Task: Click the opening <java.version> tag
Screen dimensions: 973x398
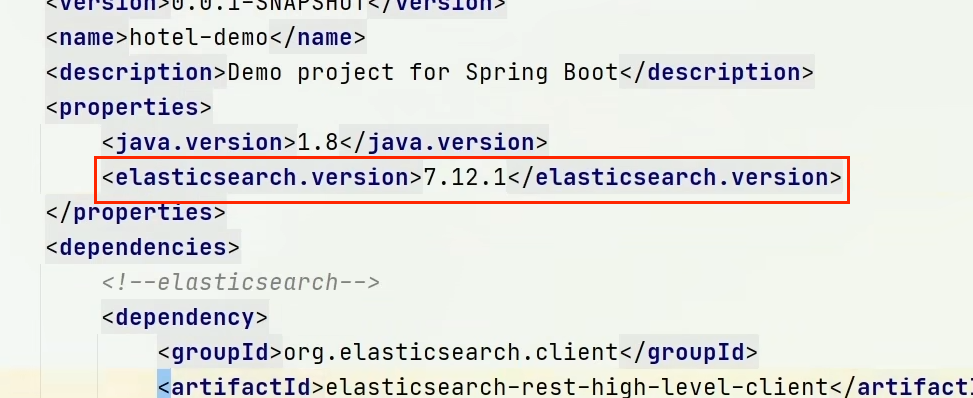Action: coord(199,143)
